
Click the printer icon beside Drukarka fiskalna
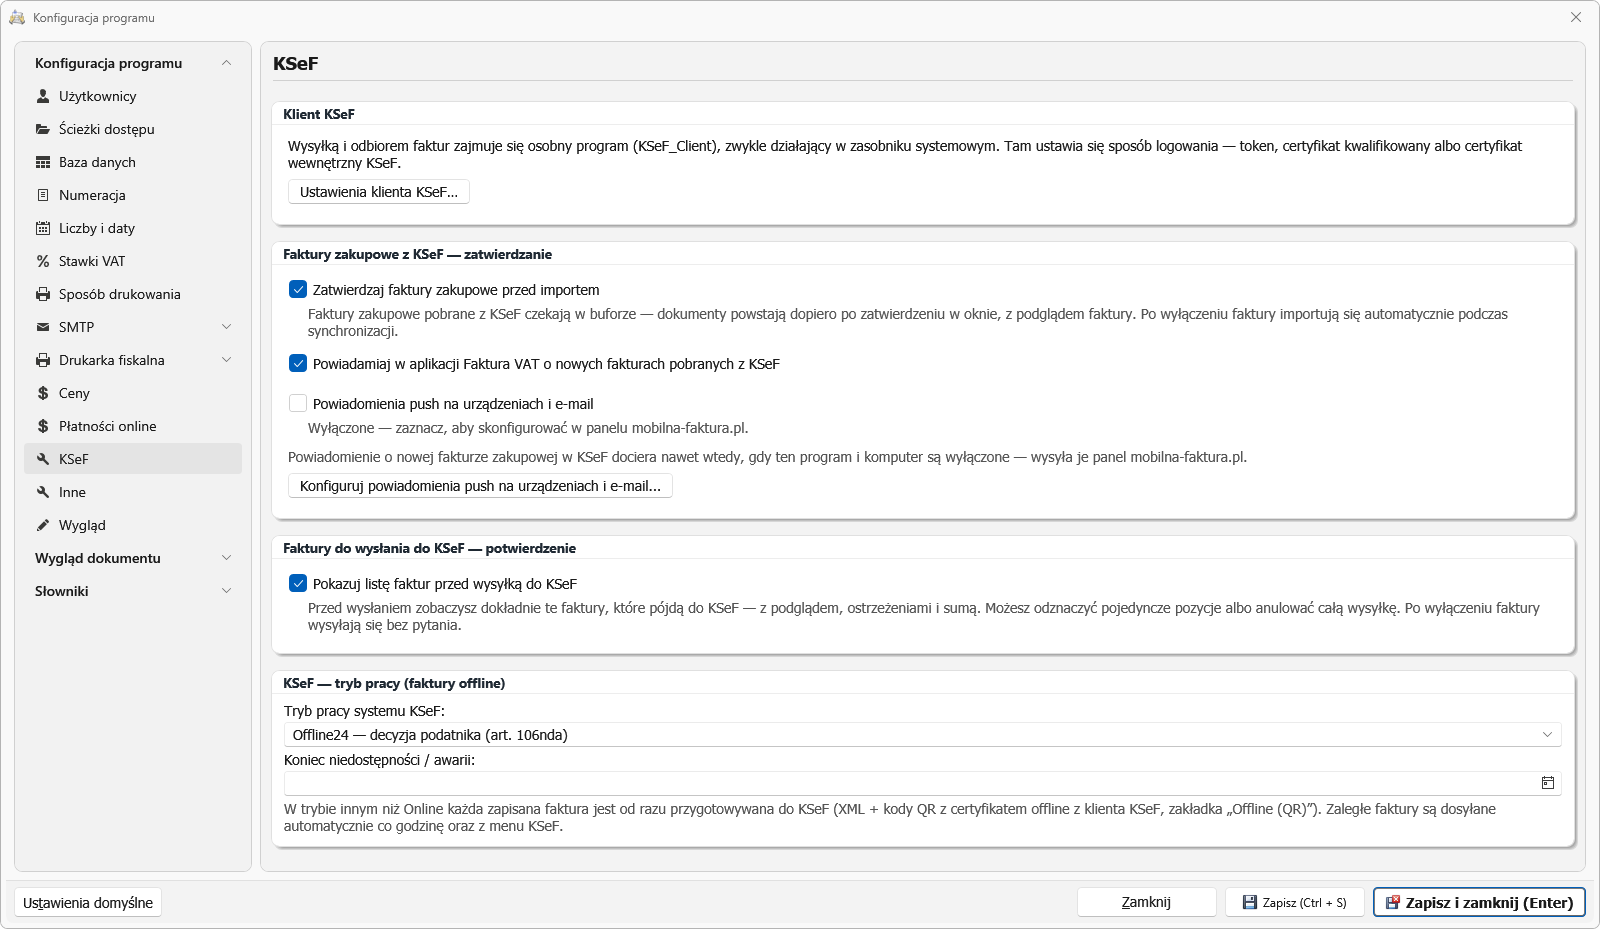[43, 360]
